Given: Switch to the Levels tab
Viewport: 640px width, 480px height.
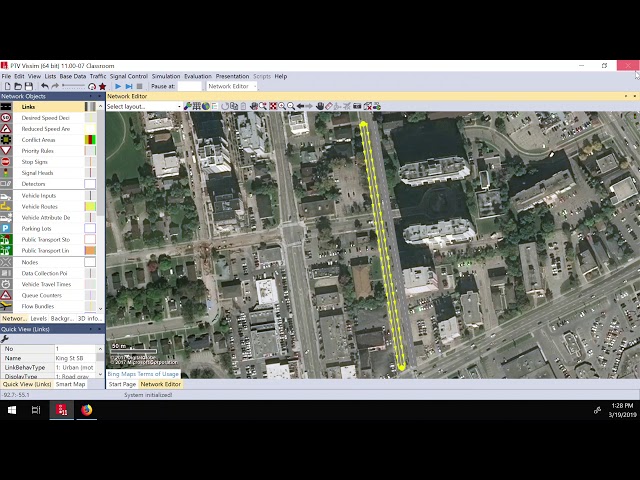Looking at the screenshot, I should (39, 318).
